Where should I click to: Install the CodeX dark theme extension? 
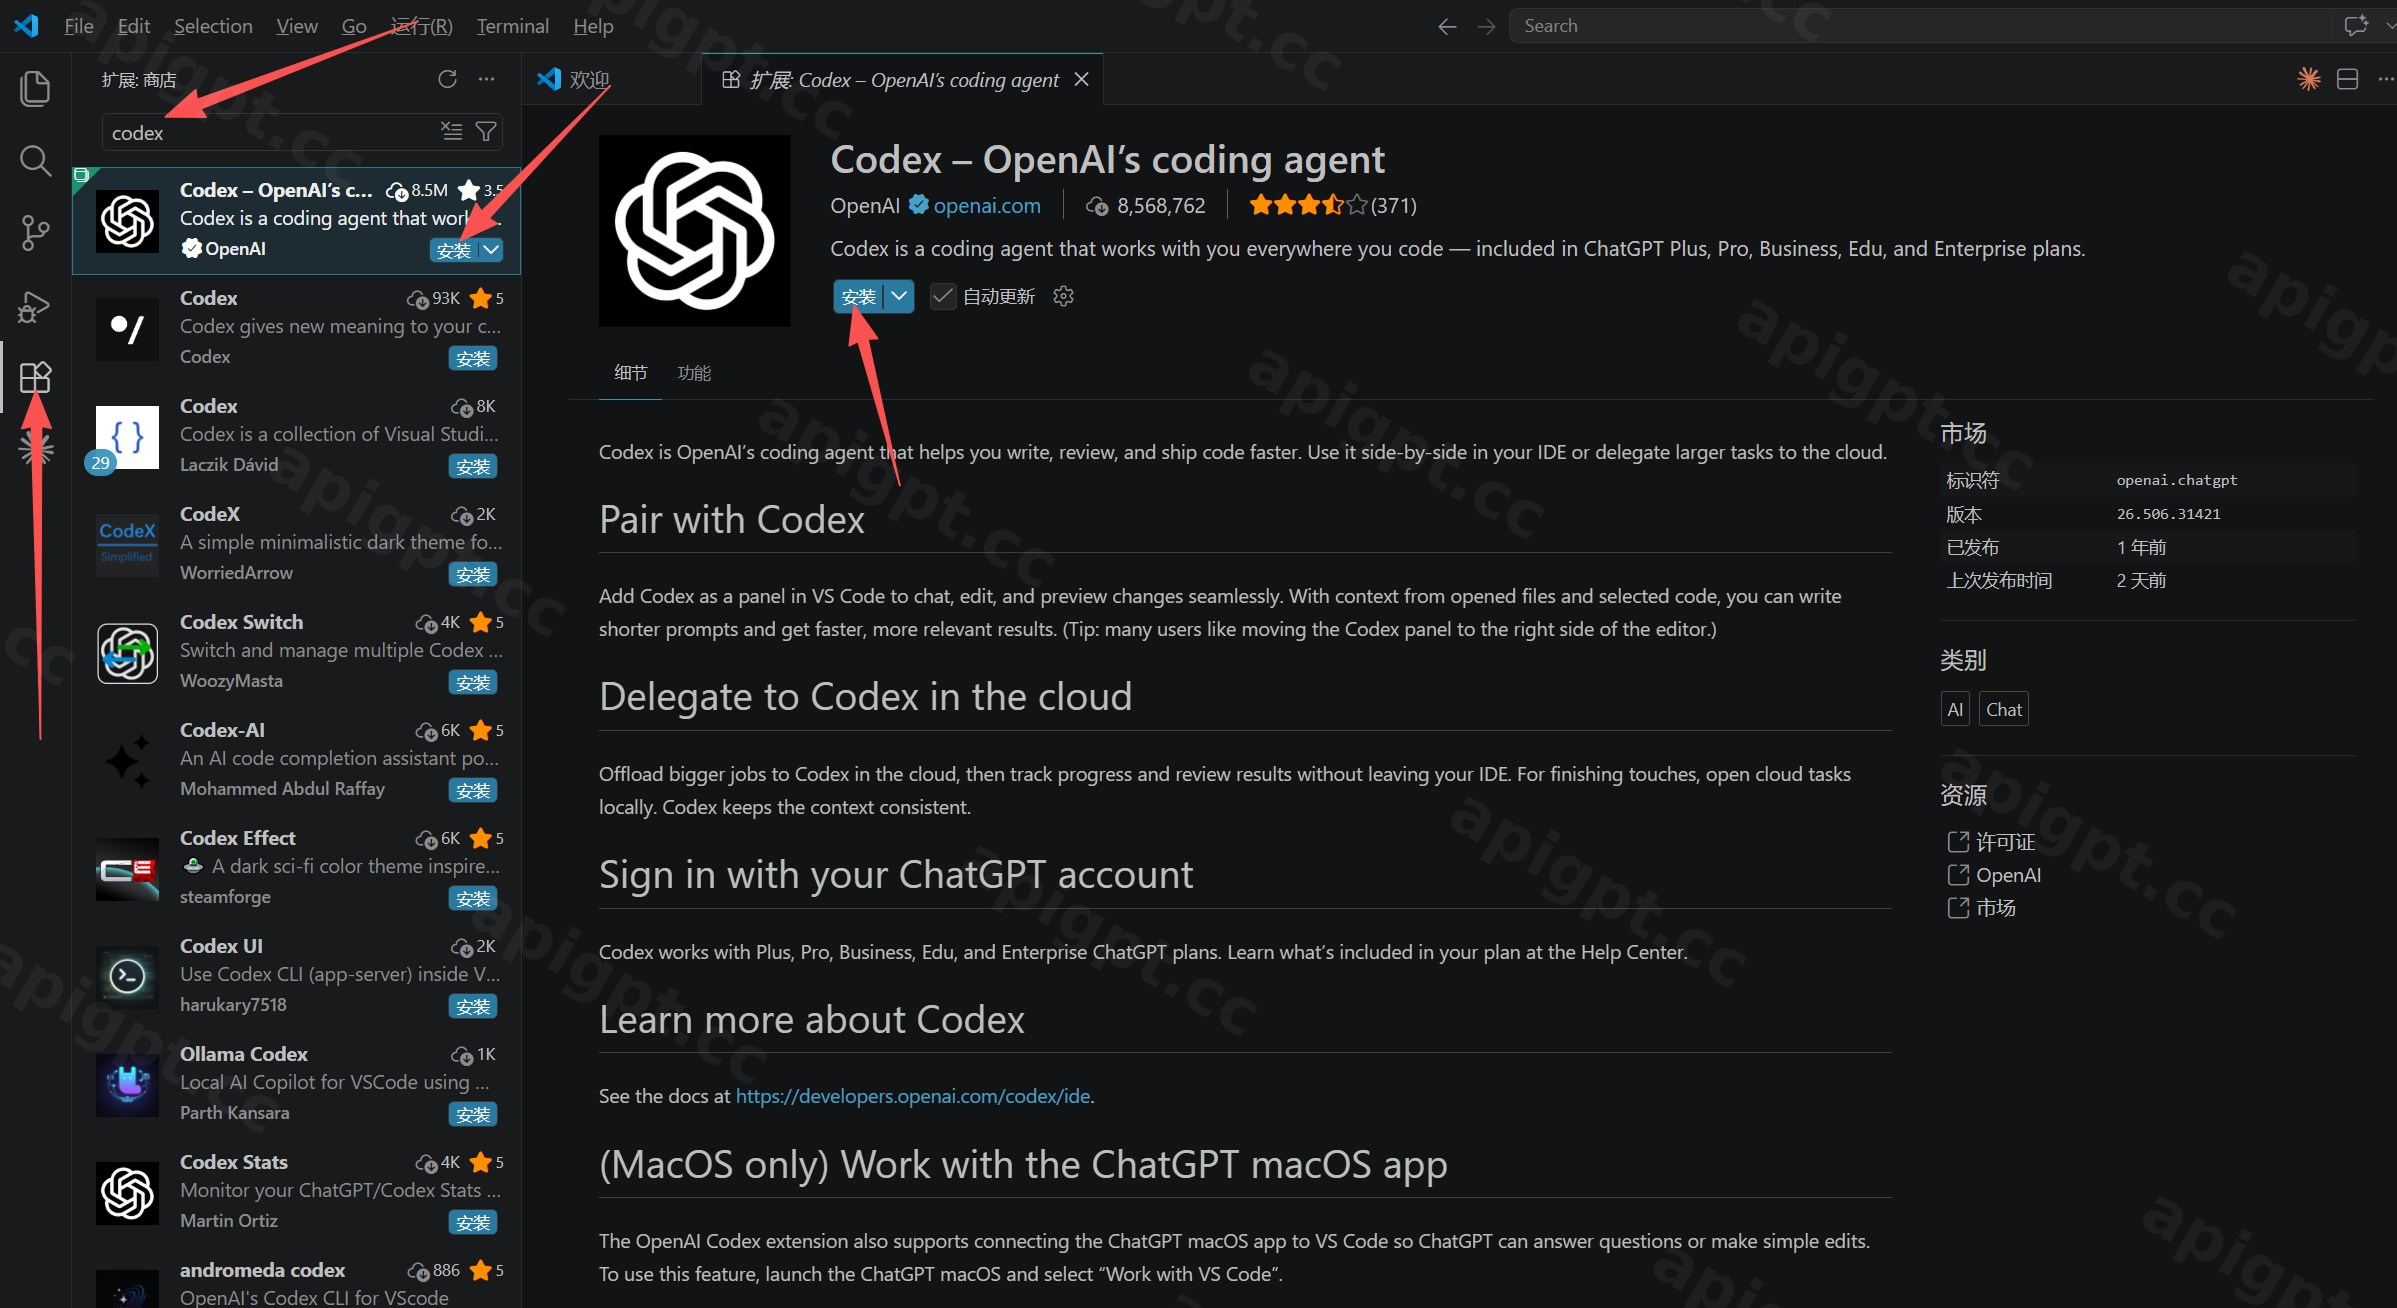point(473,575)
